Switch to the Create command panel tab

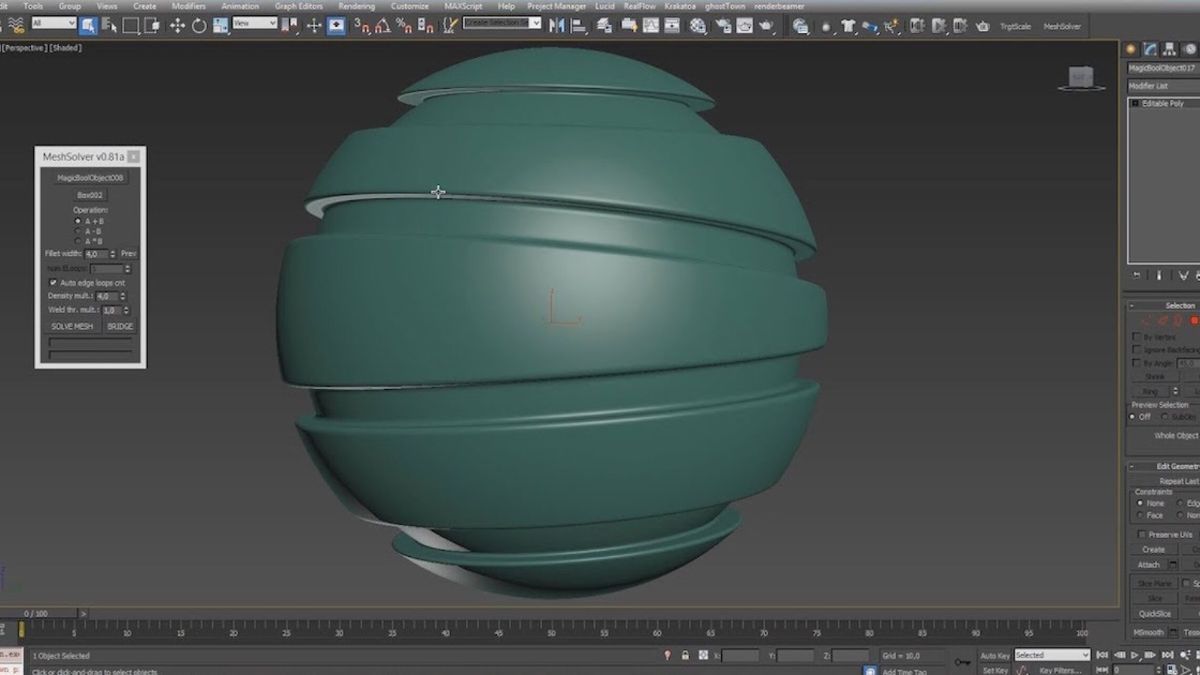click(1131, 48)
